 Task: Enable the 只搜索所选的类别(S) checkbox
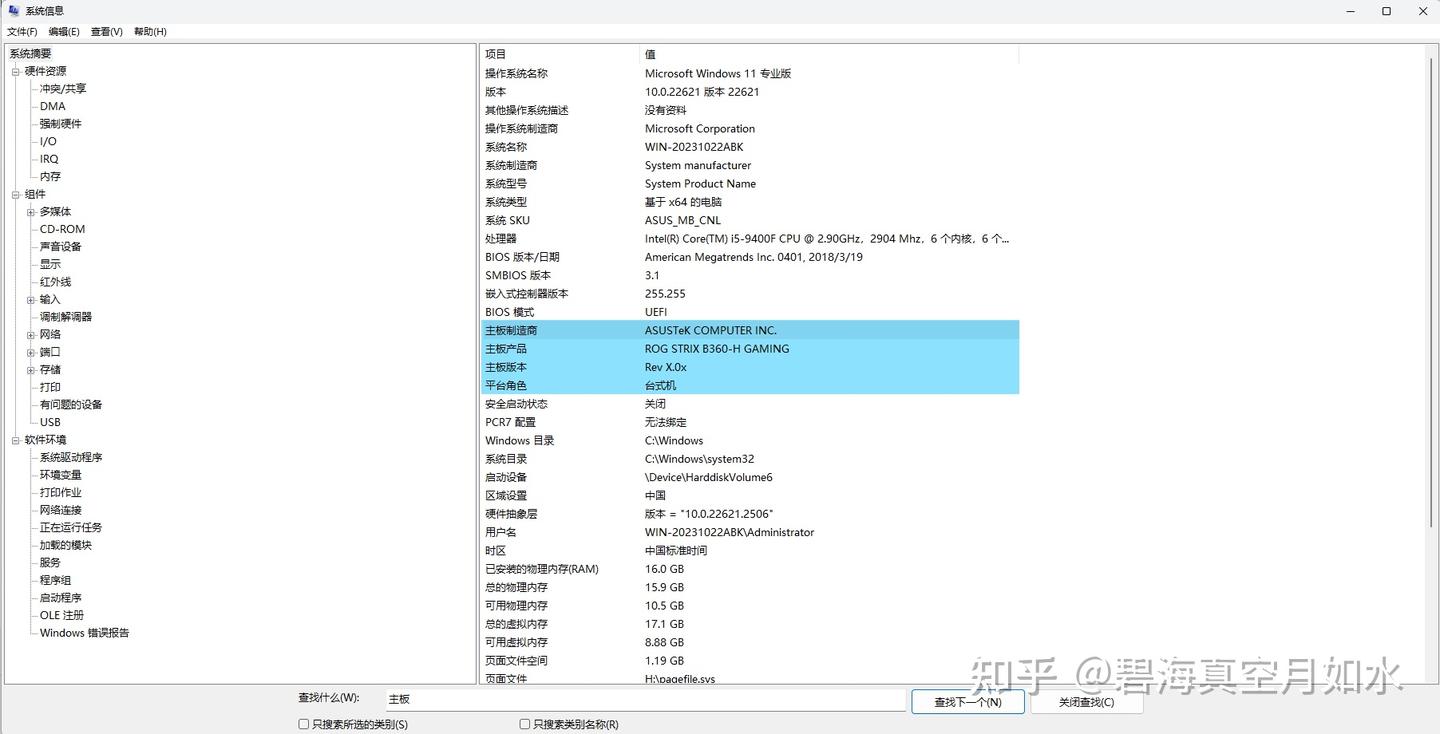(x=303, y=723)
